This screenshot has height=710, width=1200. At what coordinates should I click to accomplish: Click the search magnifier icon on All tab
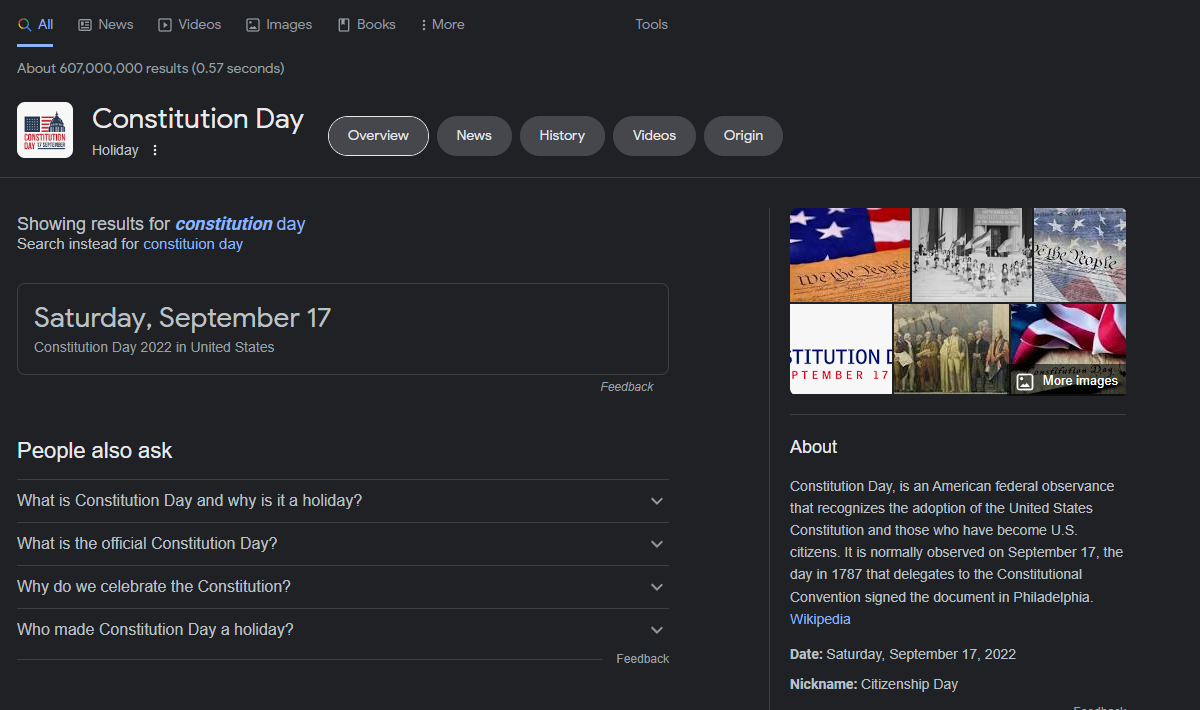point(24,24)
